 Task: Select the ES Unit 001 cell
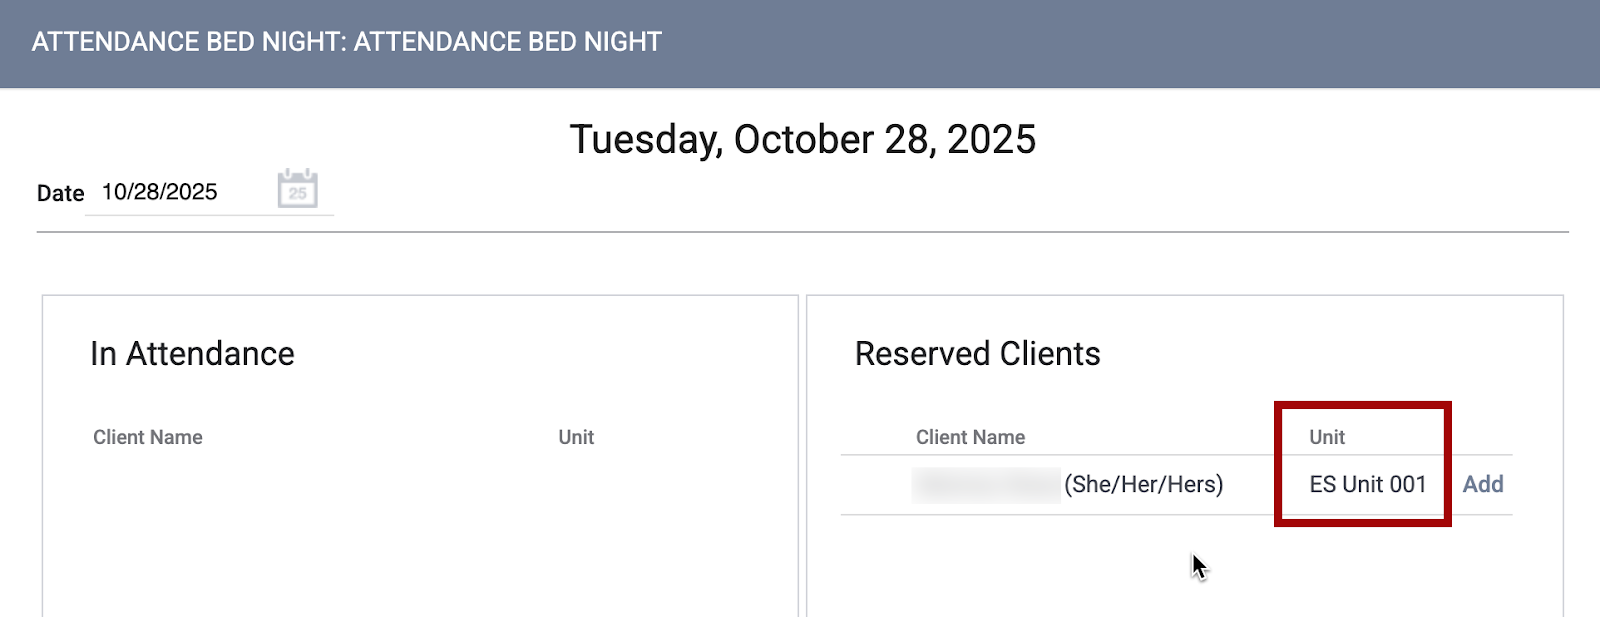(x=1367, y=485)
